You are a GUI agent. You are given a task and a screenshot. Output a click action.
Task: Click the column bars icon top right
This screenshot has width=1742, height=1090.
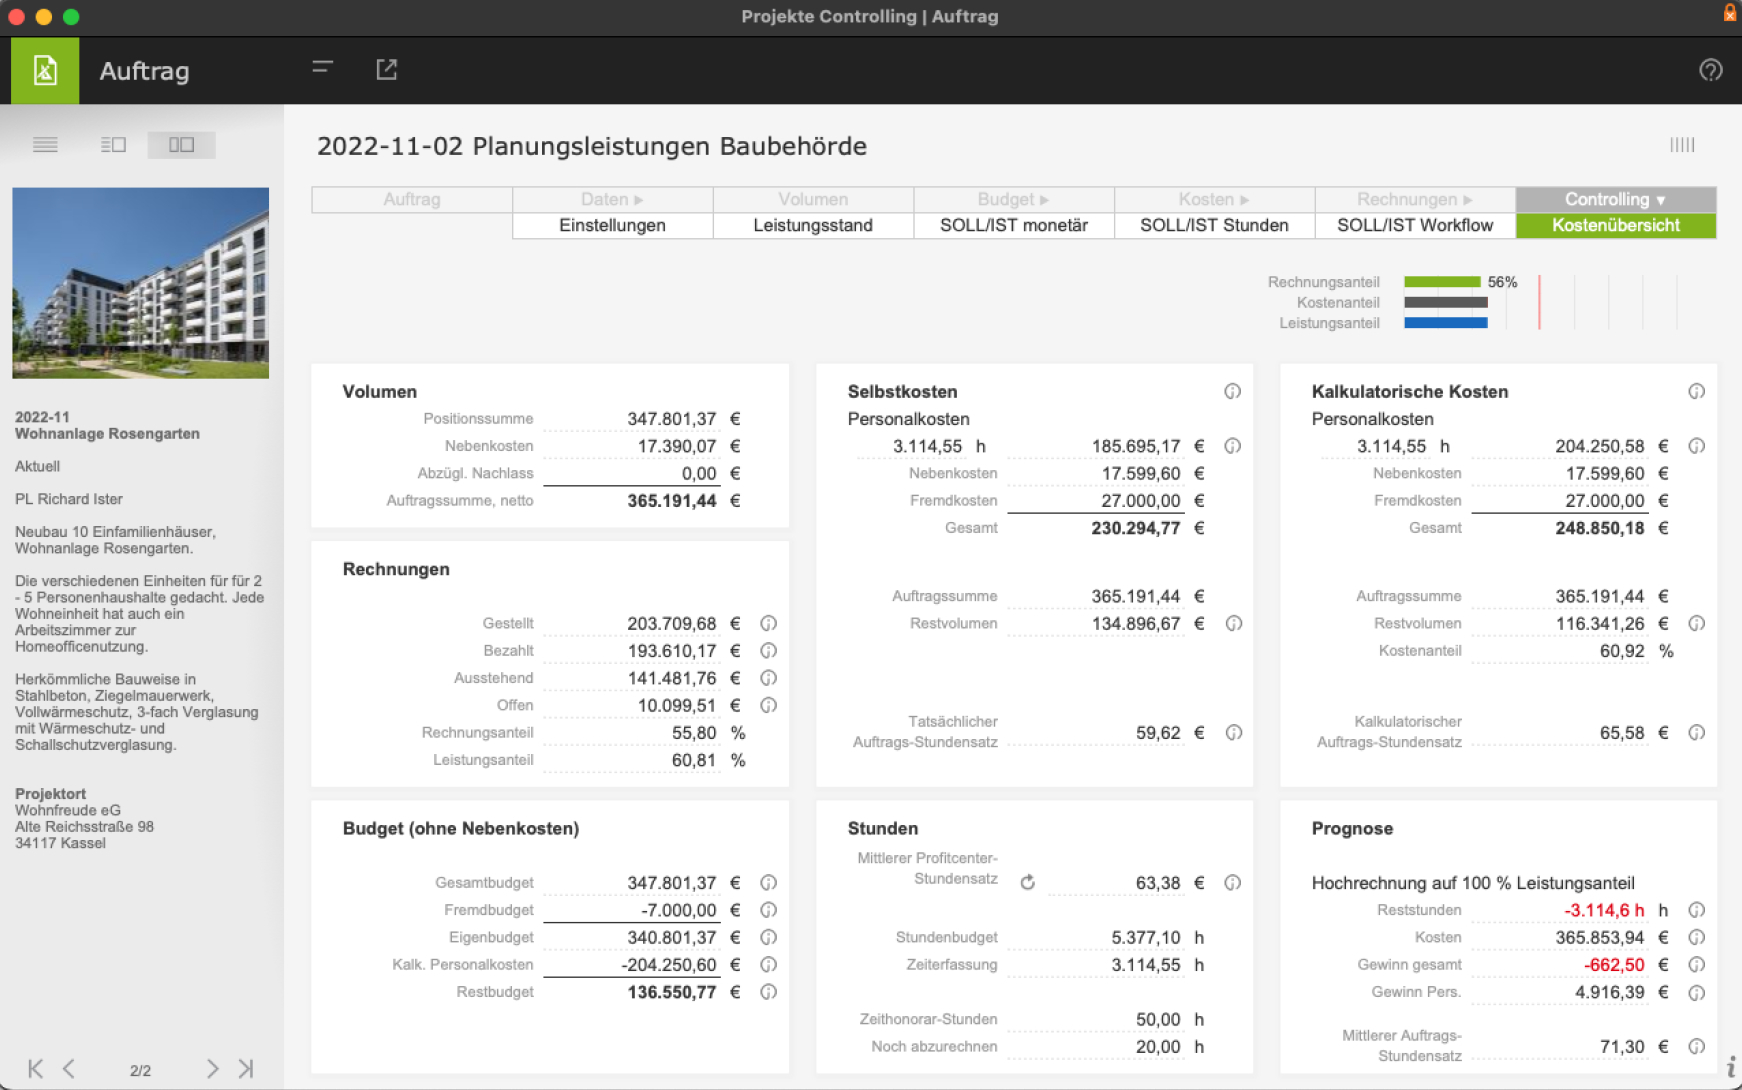point(1682,145)
